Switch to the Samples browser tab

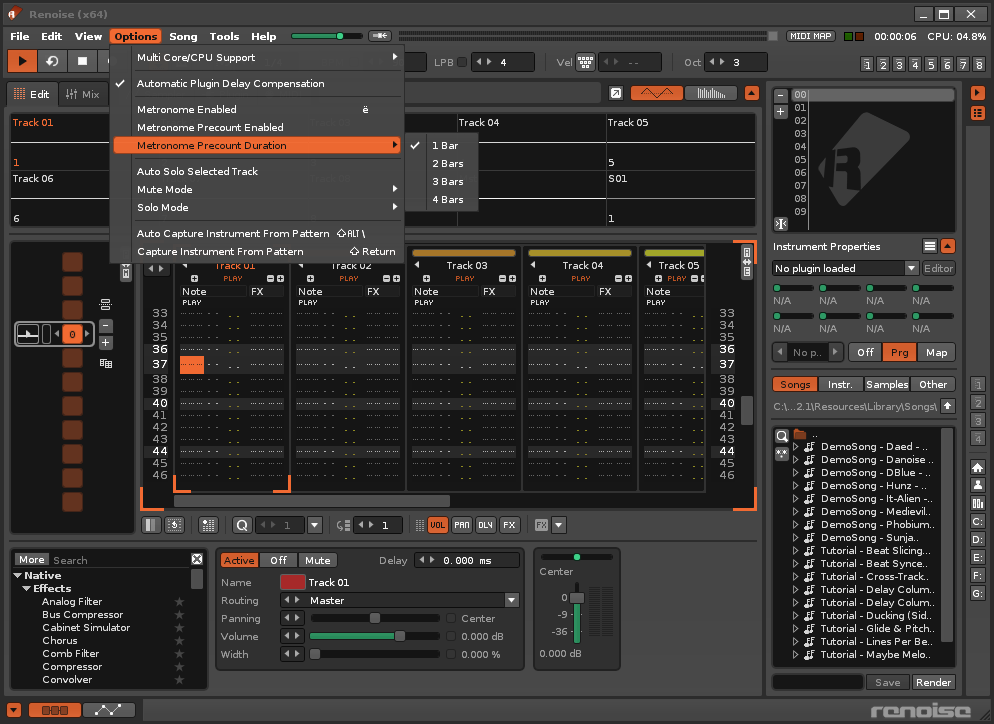[x=887, y=384]
